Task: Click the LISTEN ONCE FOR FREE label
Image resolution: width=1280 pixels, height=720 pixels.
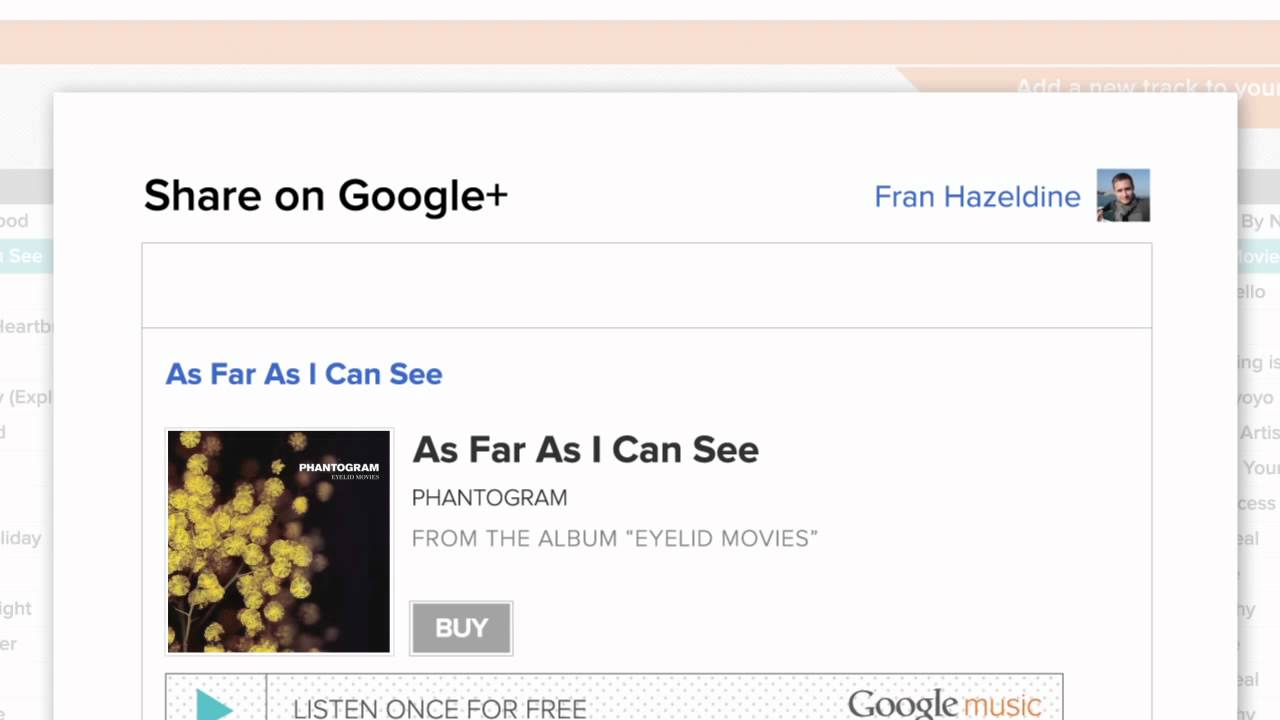Action: coord(439,708)
